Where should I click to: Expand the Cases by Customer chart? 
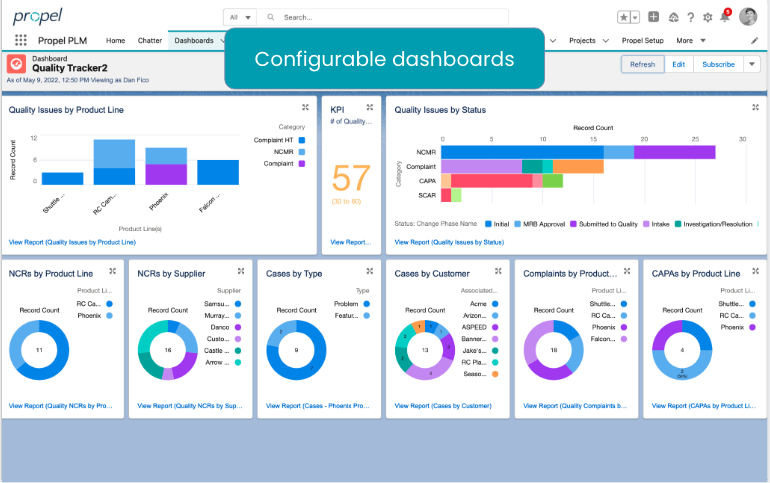(x=497, y=271)
